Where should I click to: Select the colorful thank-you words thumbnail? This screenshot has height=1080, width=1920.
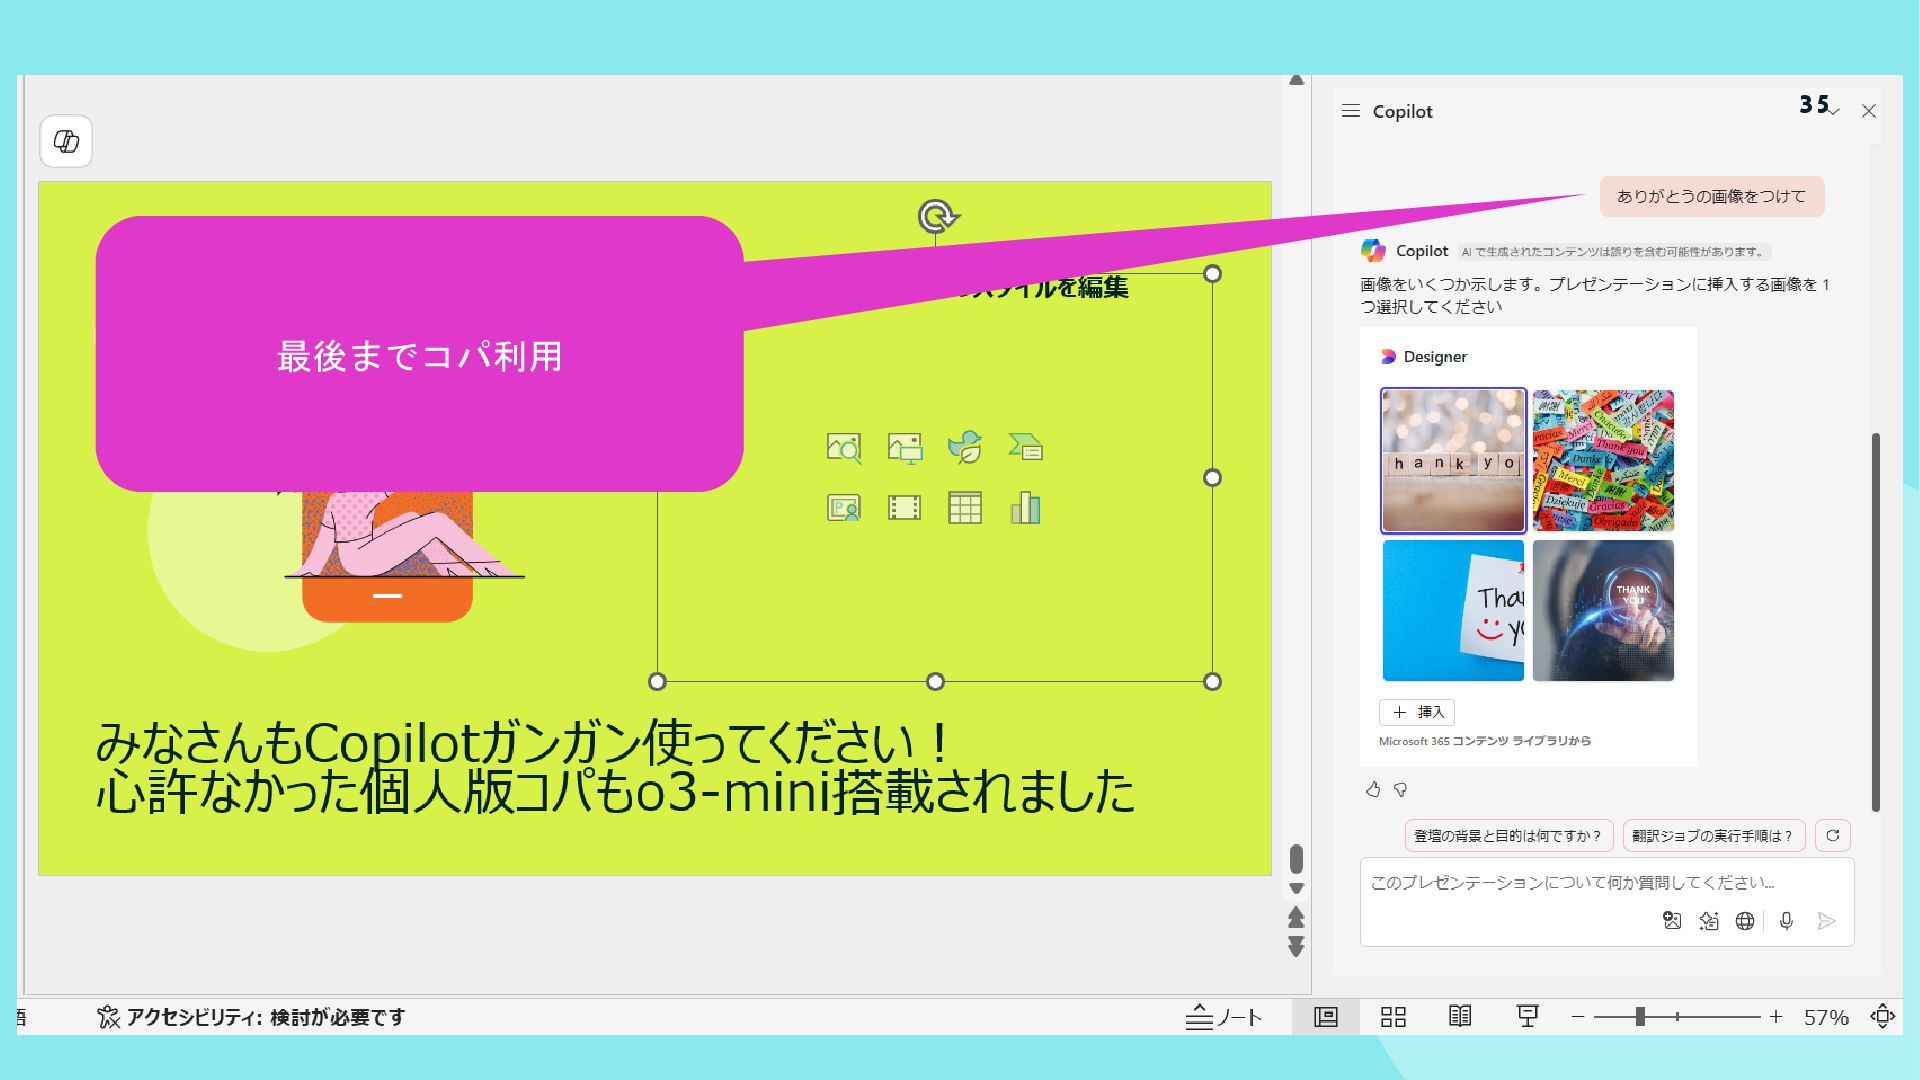point(1603,461)
